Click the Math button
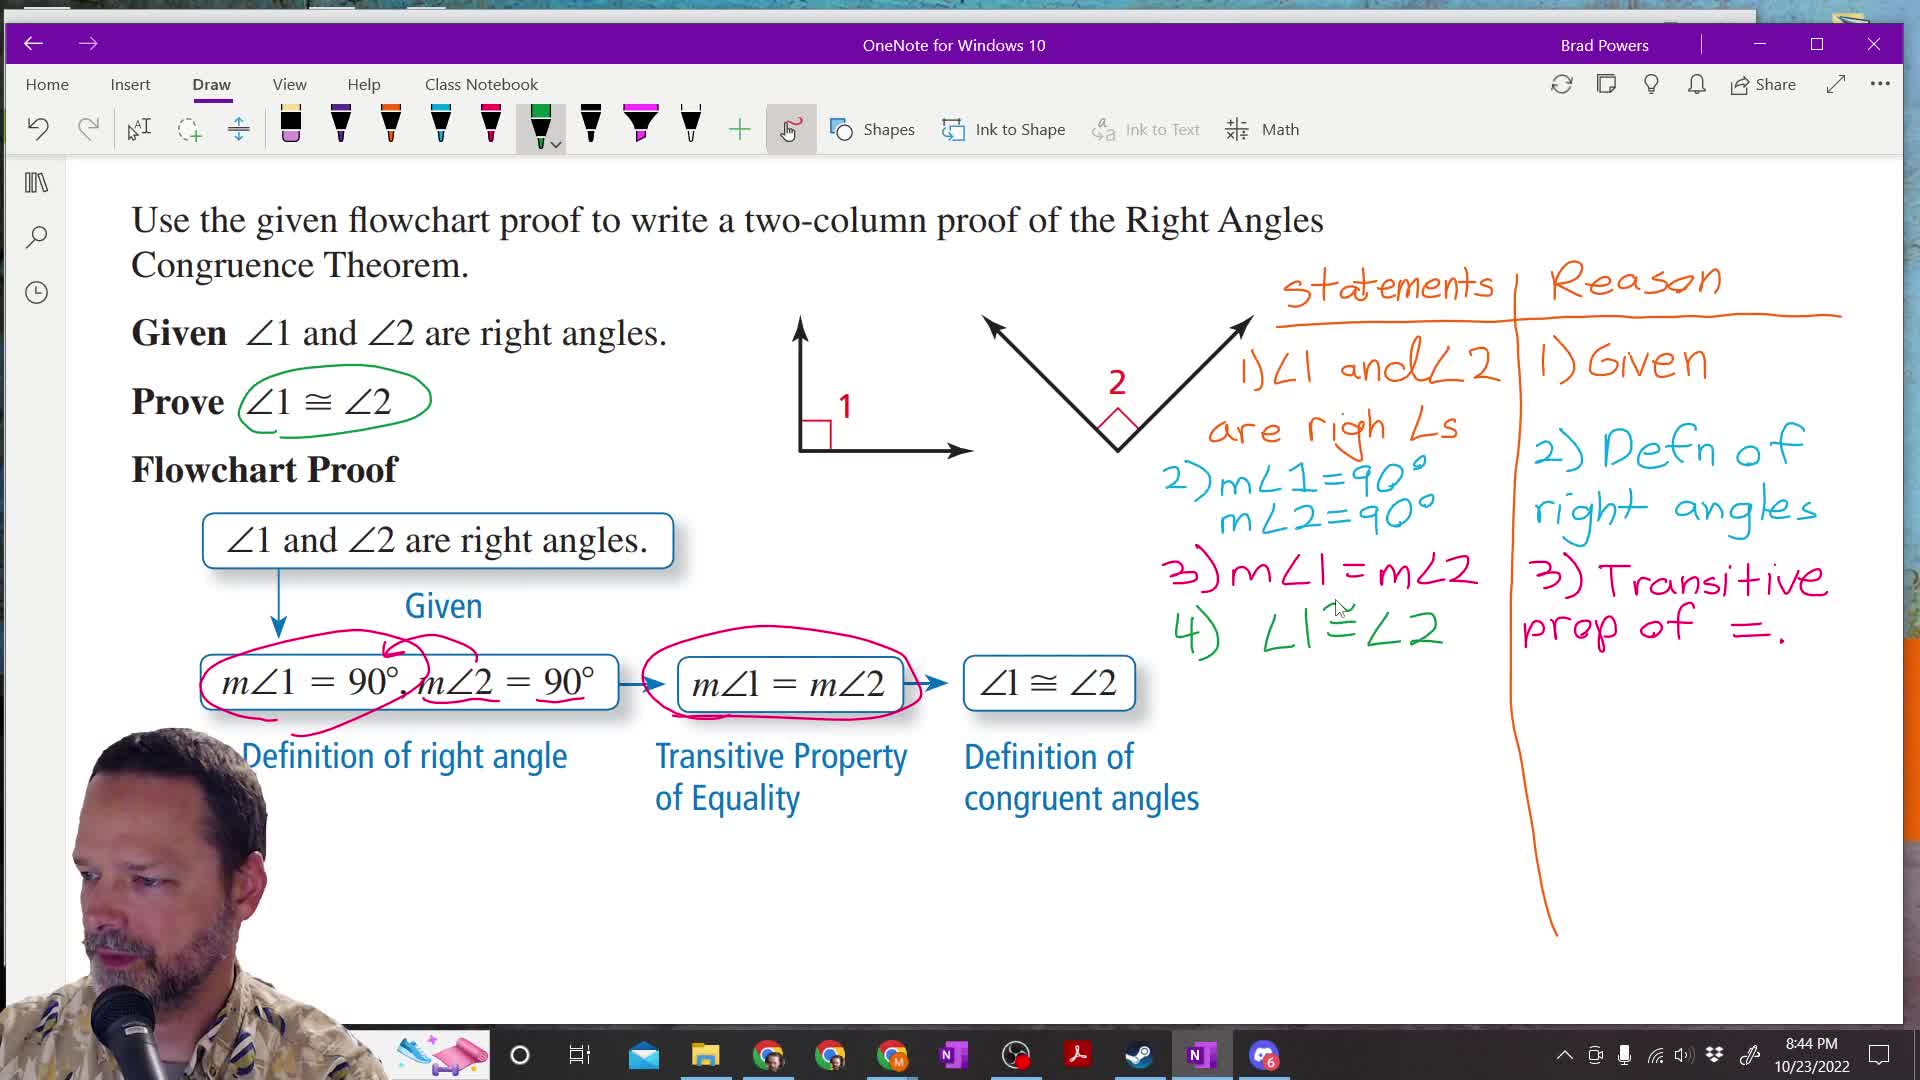 (x=1262, y=129)
